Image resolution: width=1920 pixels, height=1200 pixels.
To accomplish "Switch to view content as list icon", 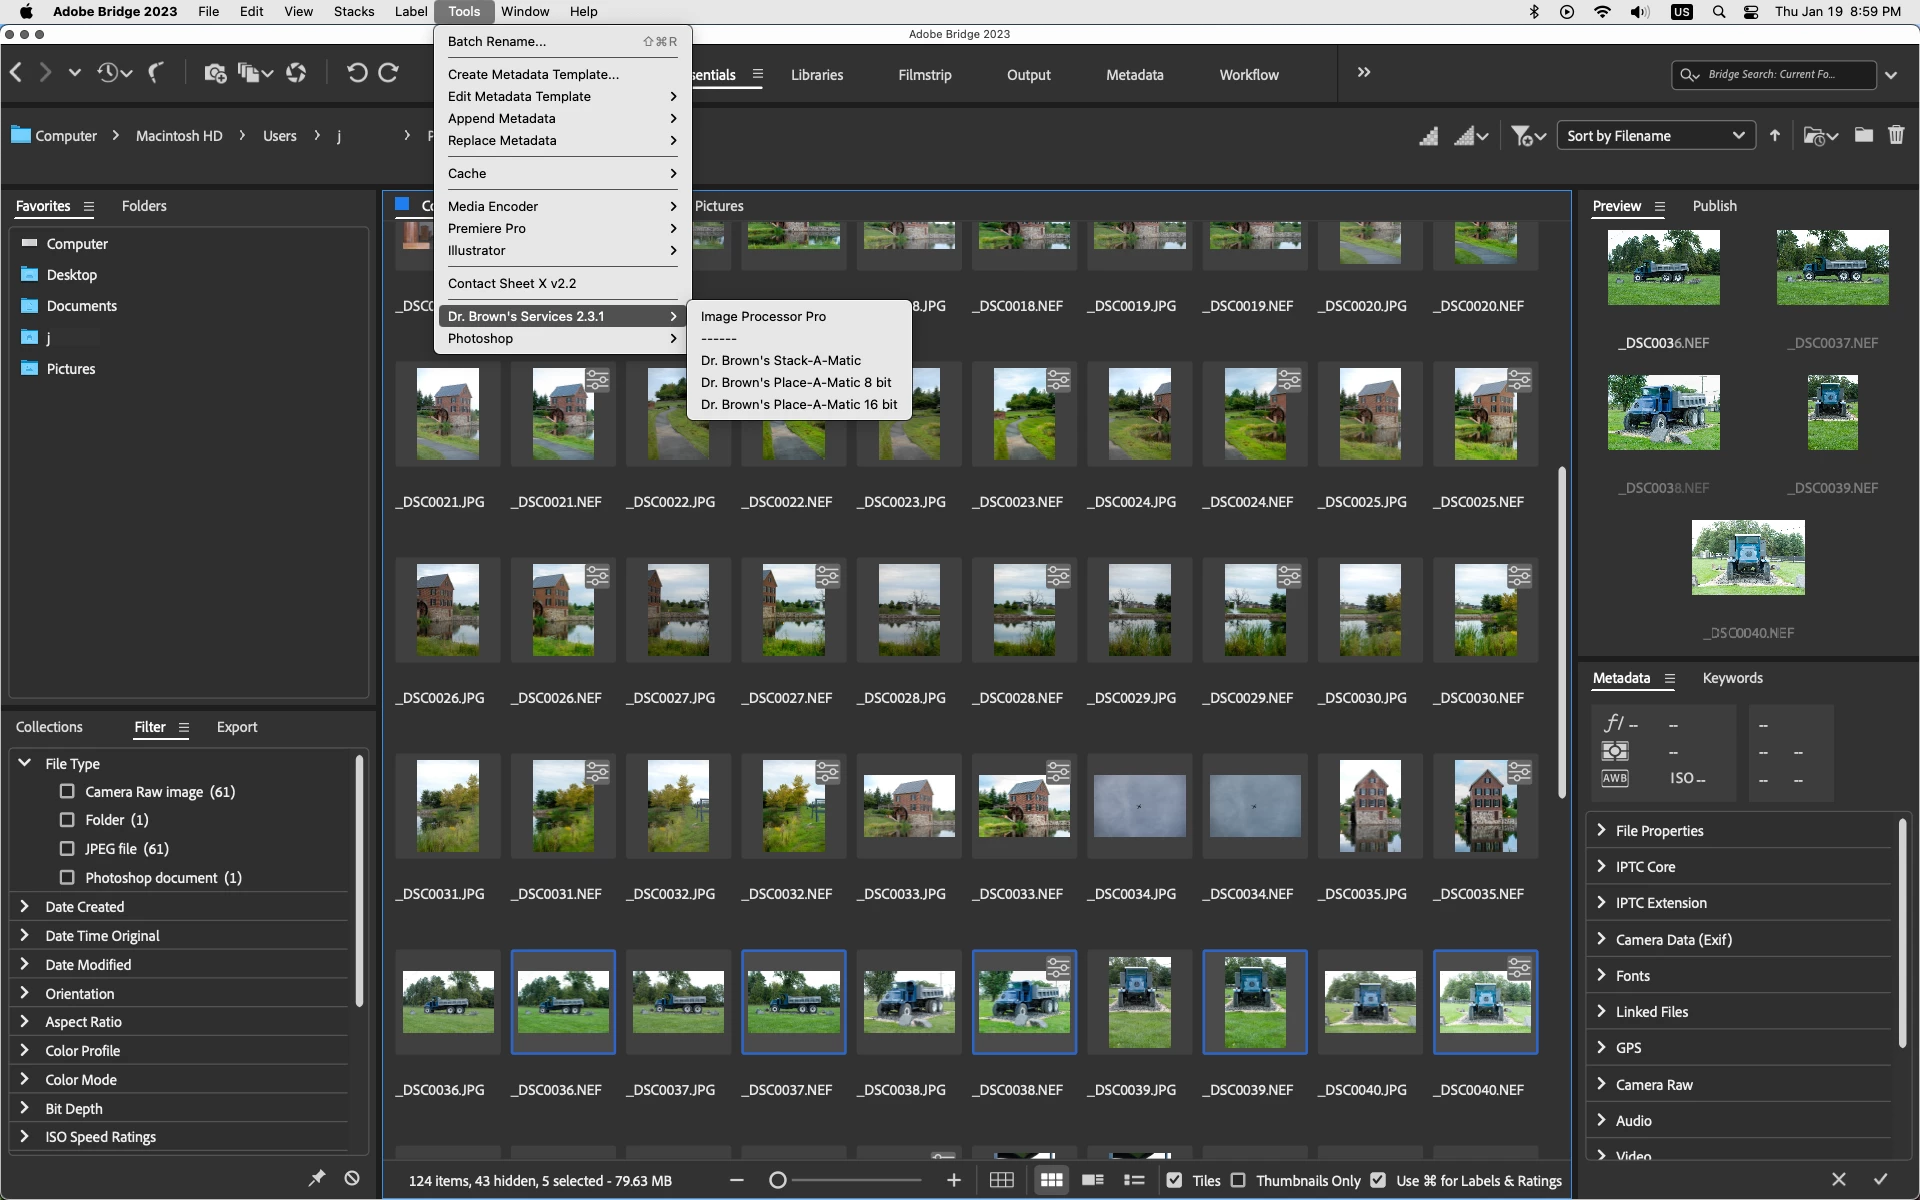I will [x=1134, y=1180].
